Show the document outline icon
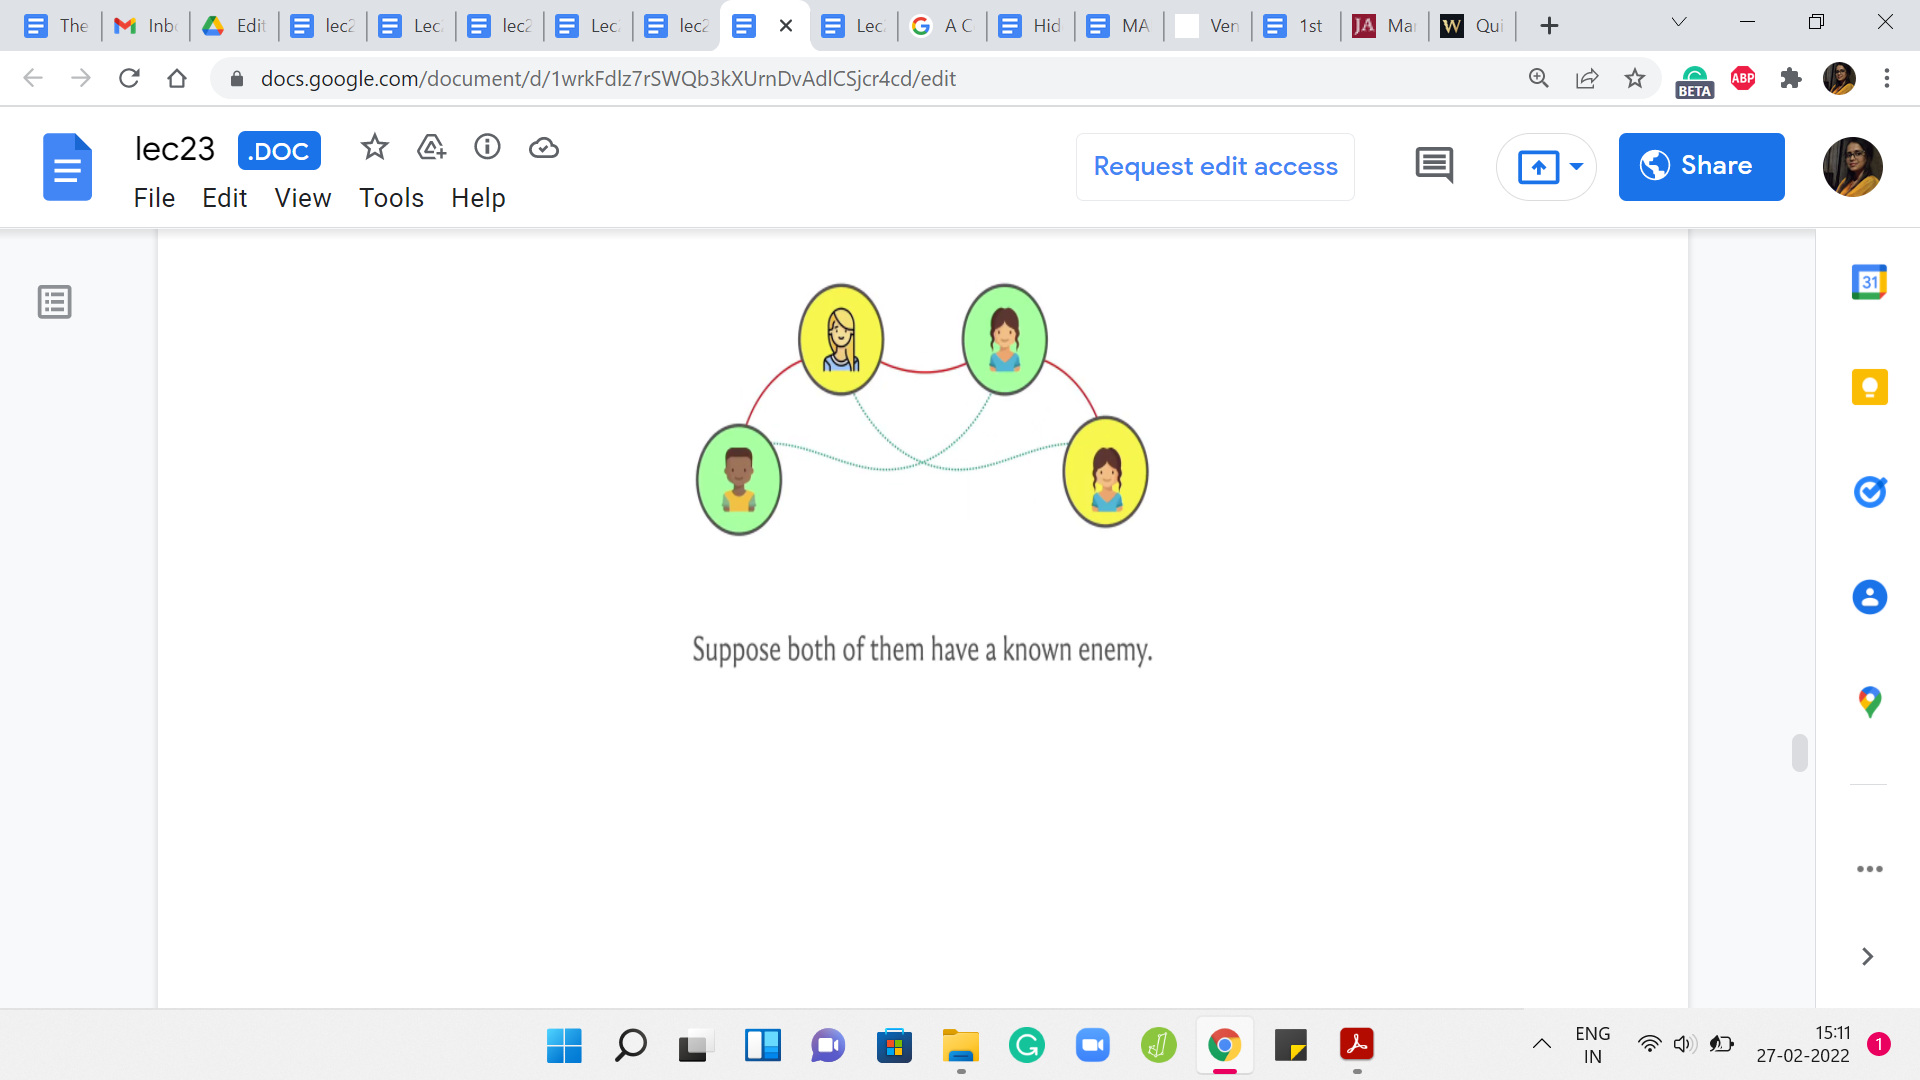Screen dimensions: 1920x1080 pyautogui.click(x=55, y=302)
